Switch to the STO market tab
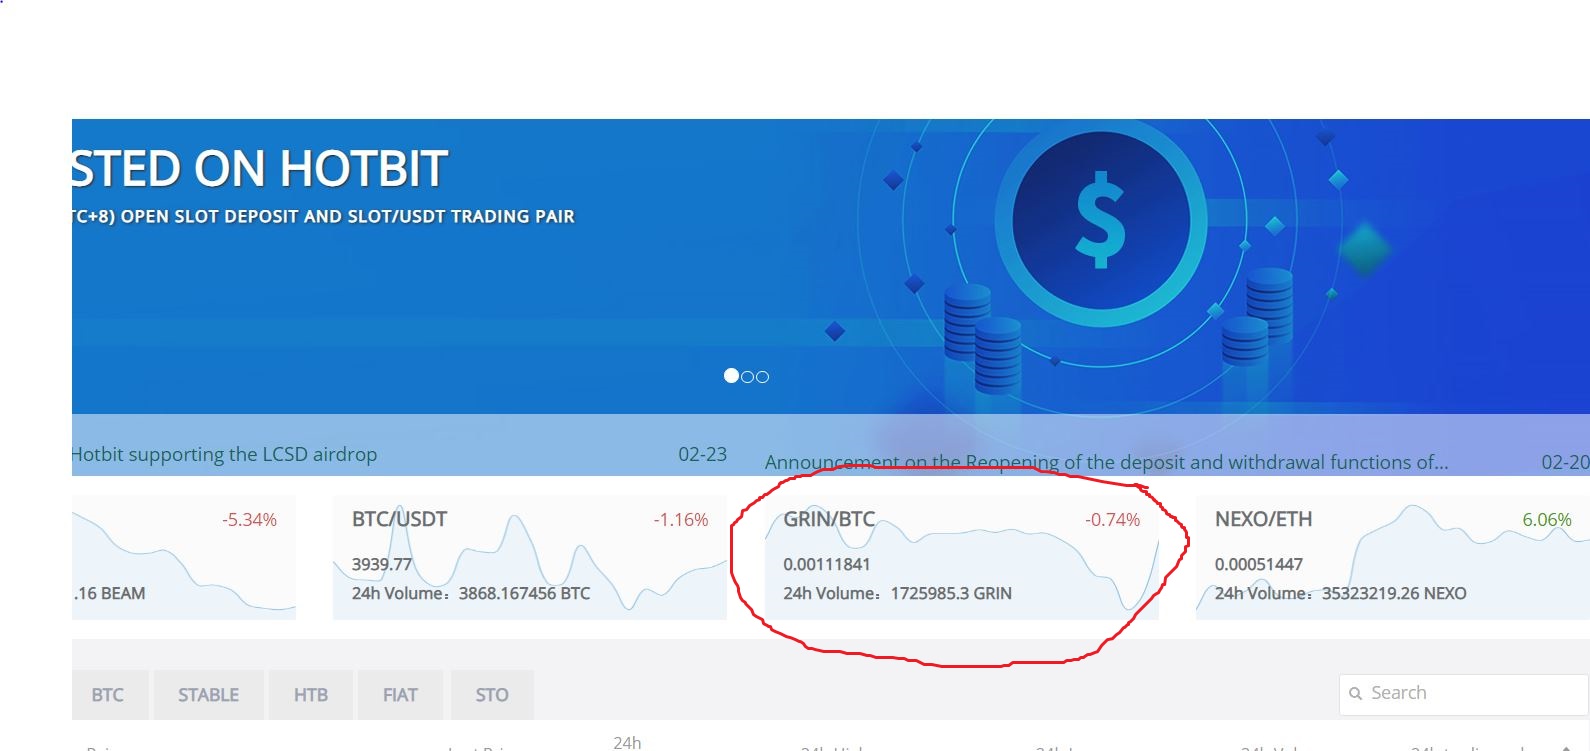This screenshot has width=1590, height=751. click(x=492, y=695)
